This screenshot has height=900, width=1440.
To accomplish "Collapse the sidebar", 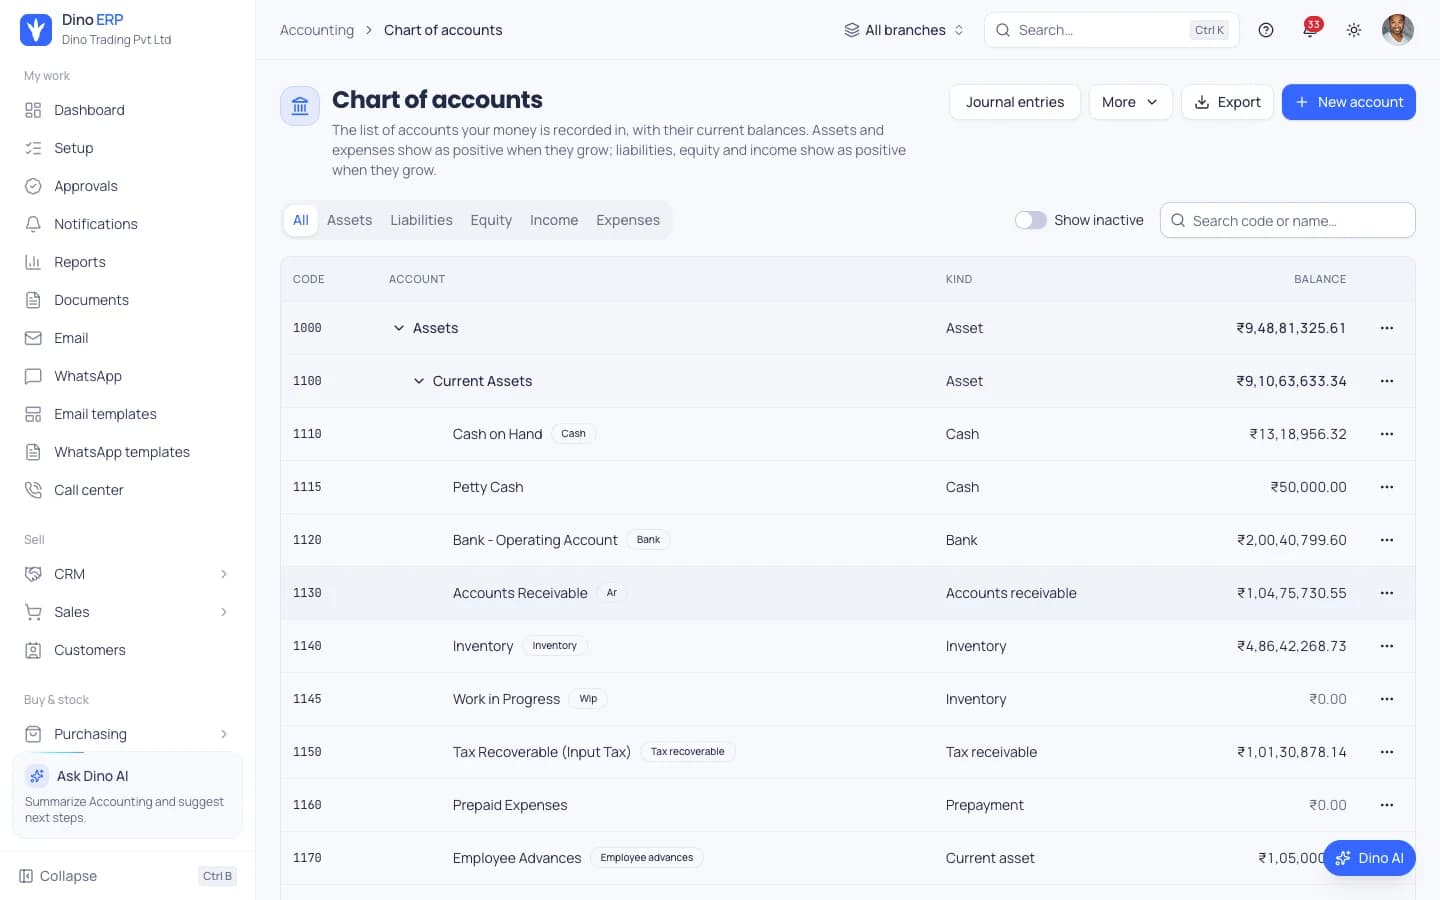I will (x=128, y=876).
